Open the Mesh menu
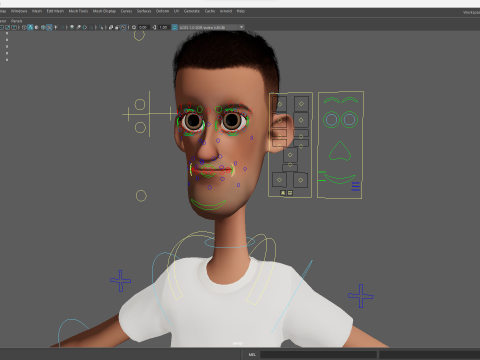 (37, 11)
